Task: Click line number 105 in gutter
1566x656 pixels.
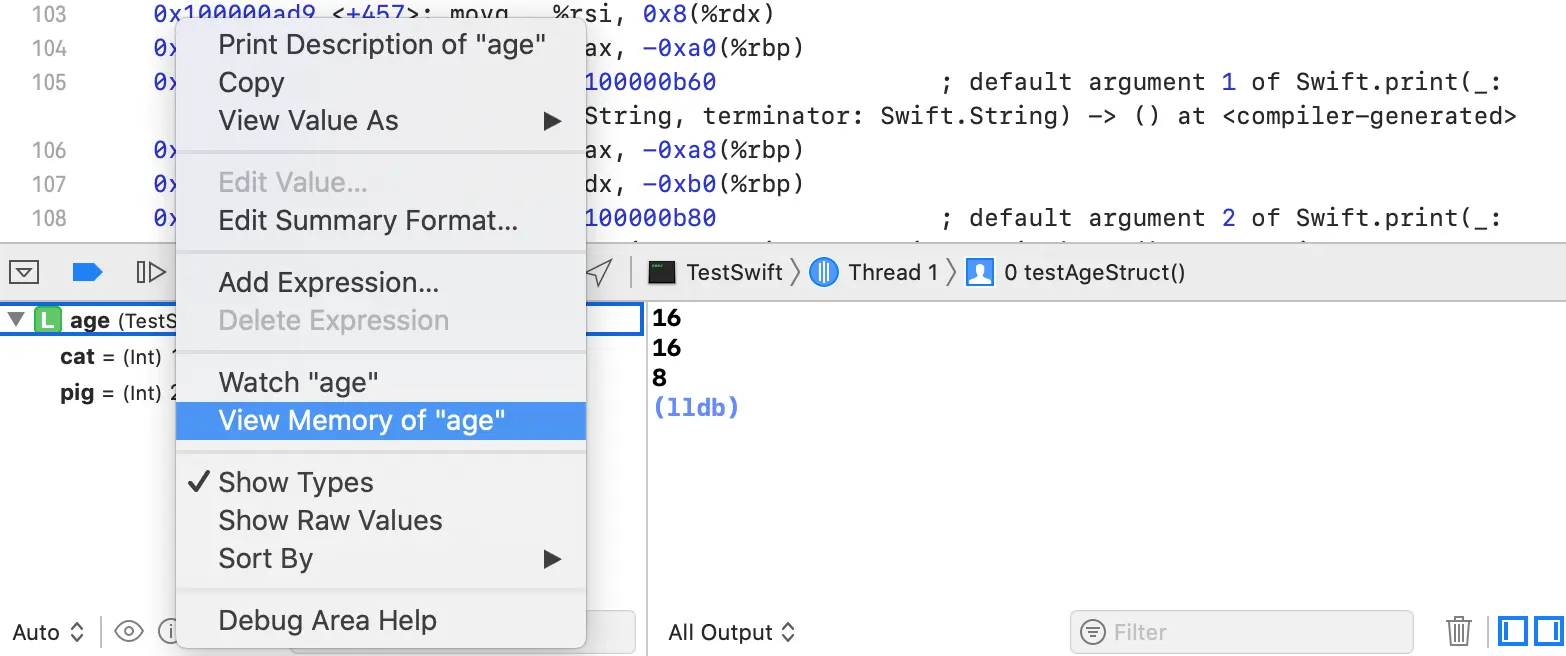Action: tap(49, 82)
